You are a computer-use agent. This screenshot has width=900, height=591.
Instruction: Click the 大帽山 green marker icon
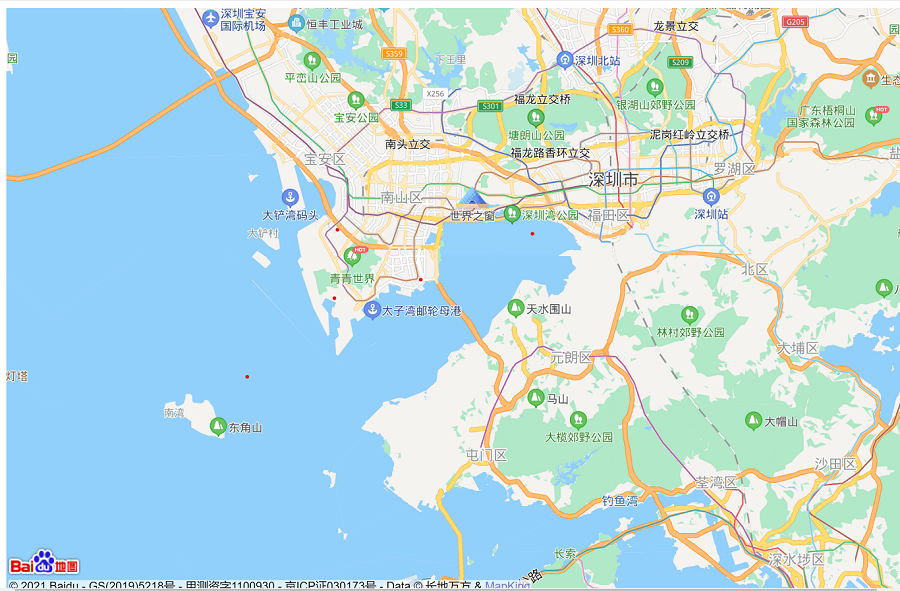pyautogui.click(x=753, y=421)
